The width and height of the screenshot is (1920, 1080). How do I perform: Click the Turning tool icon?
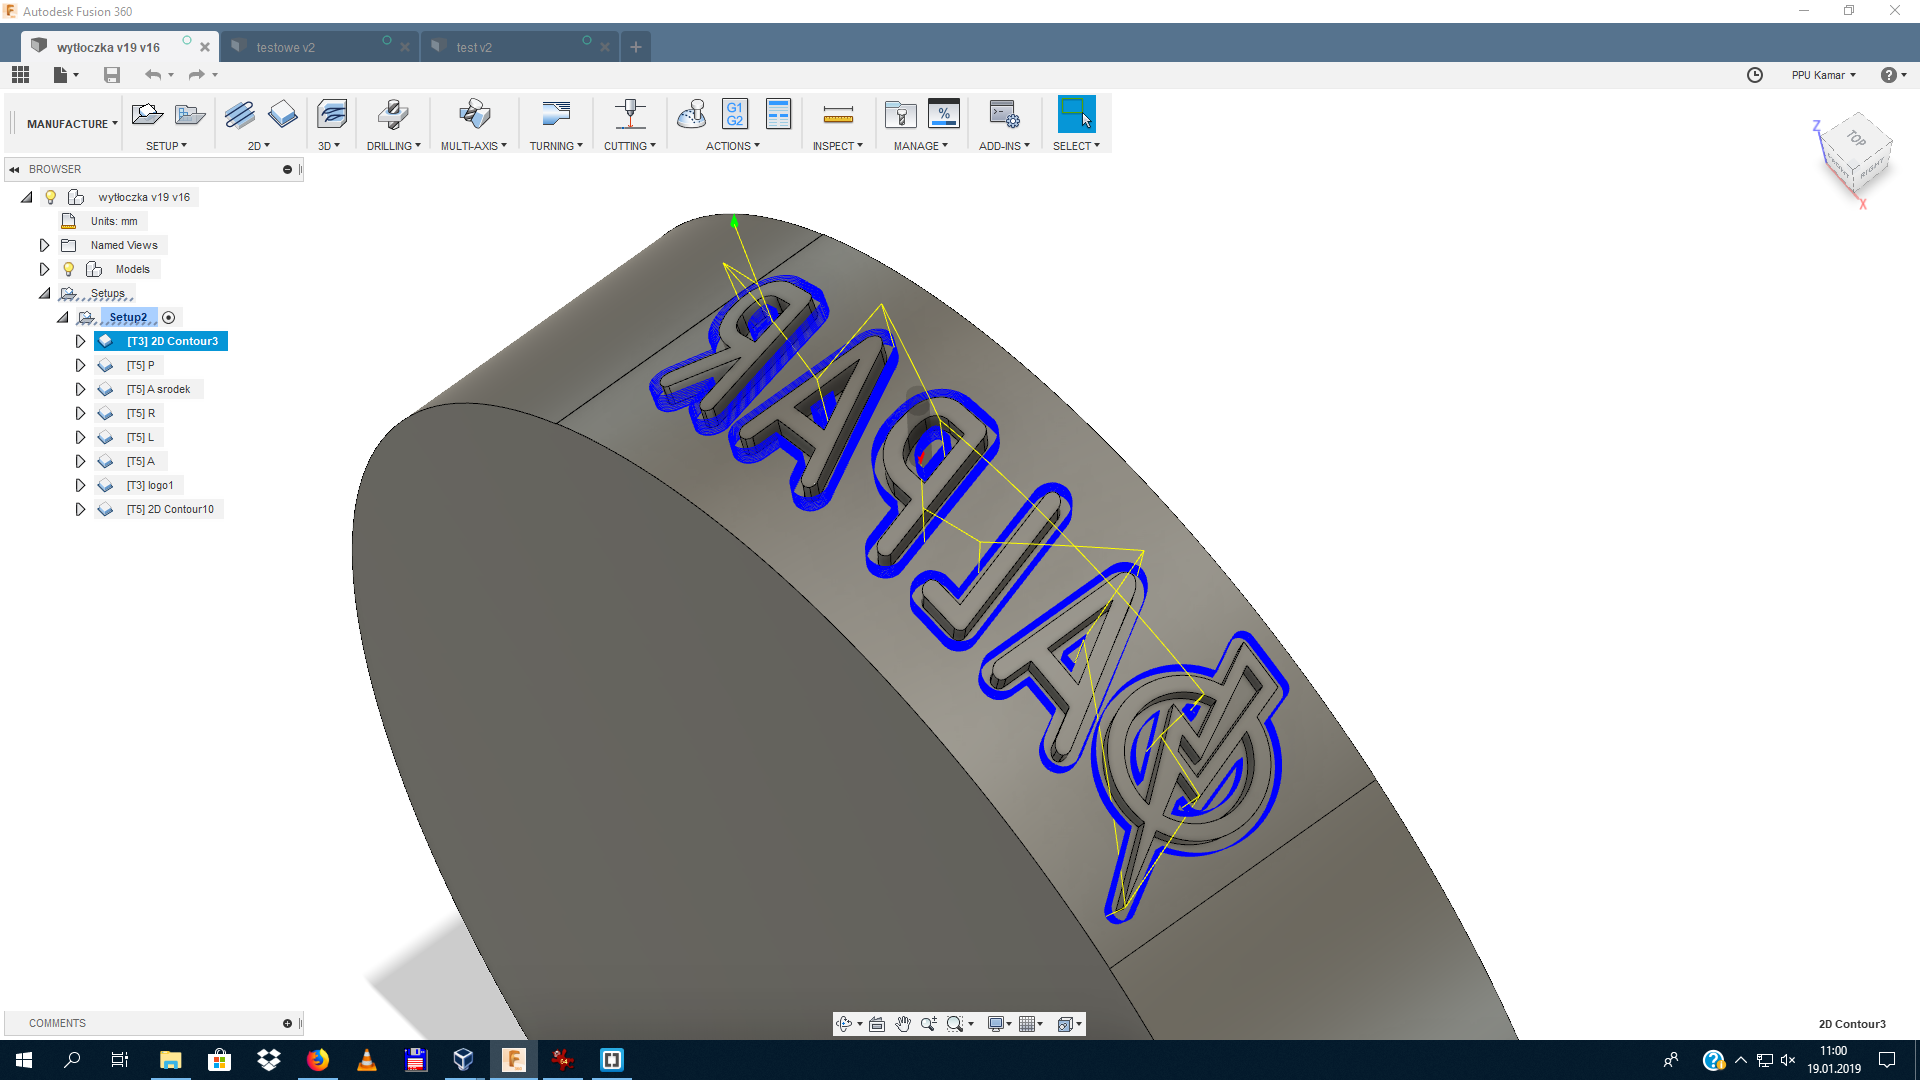555,115
